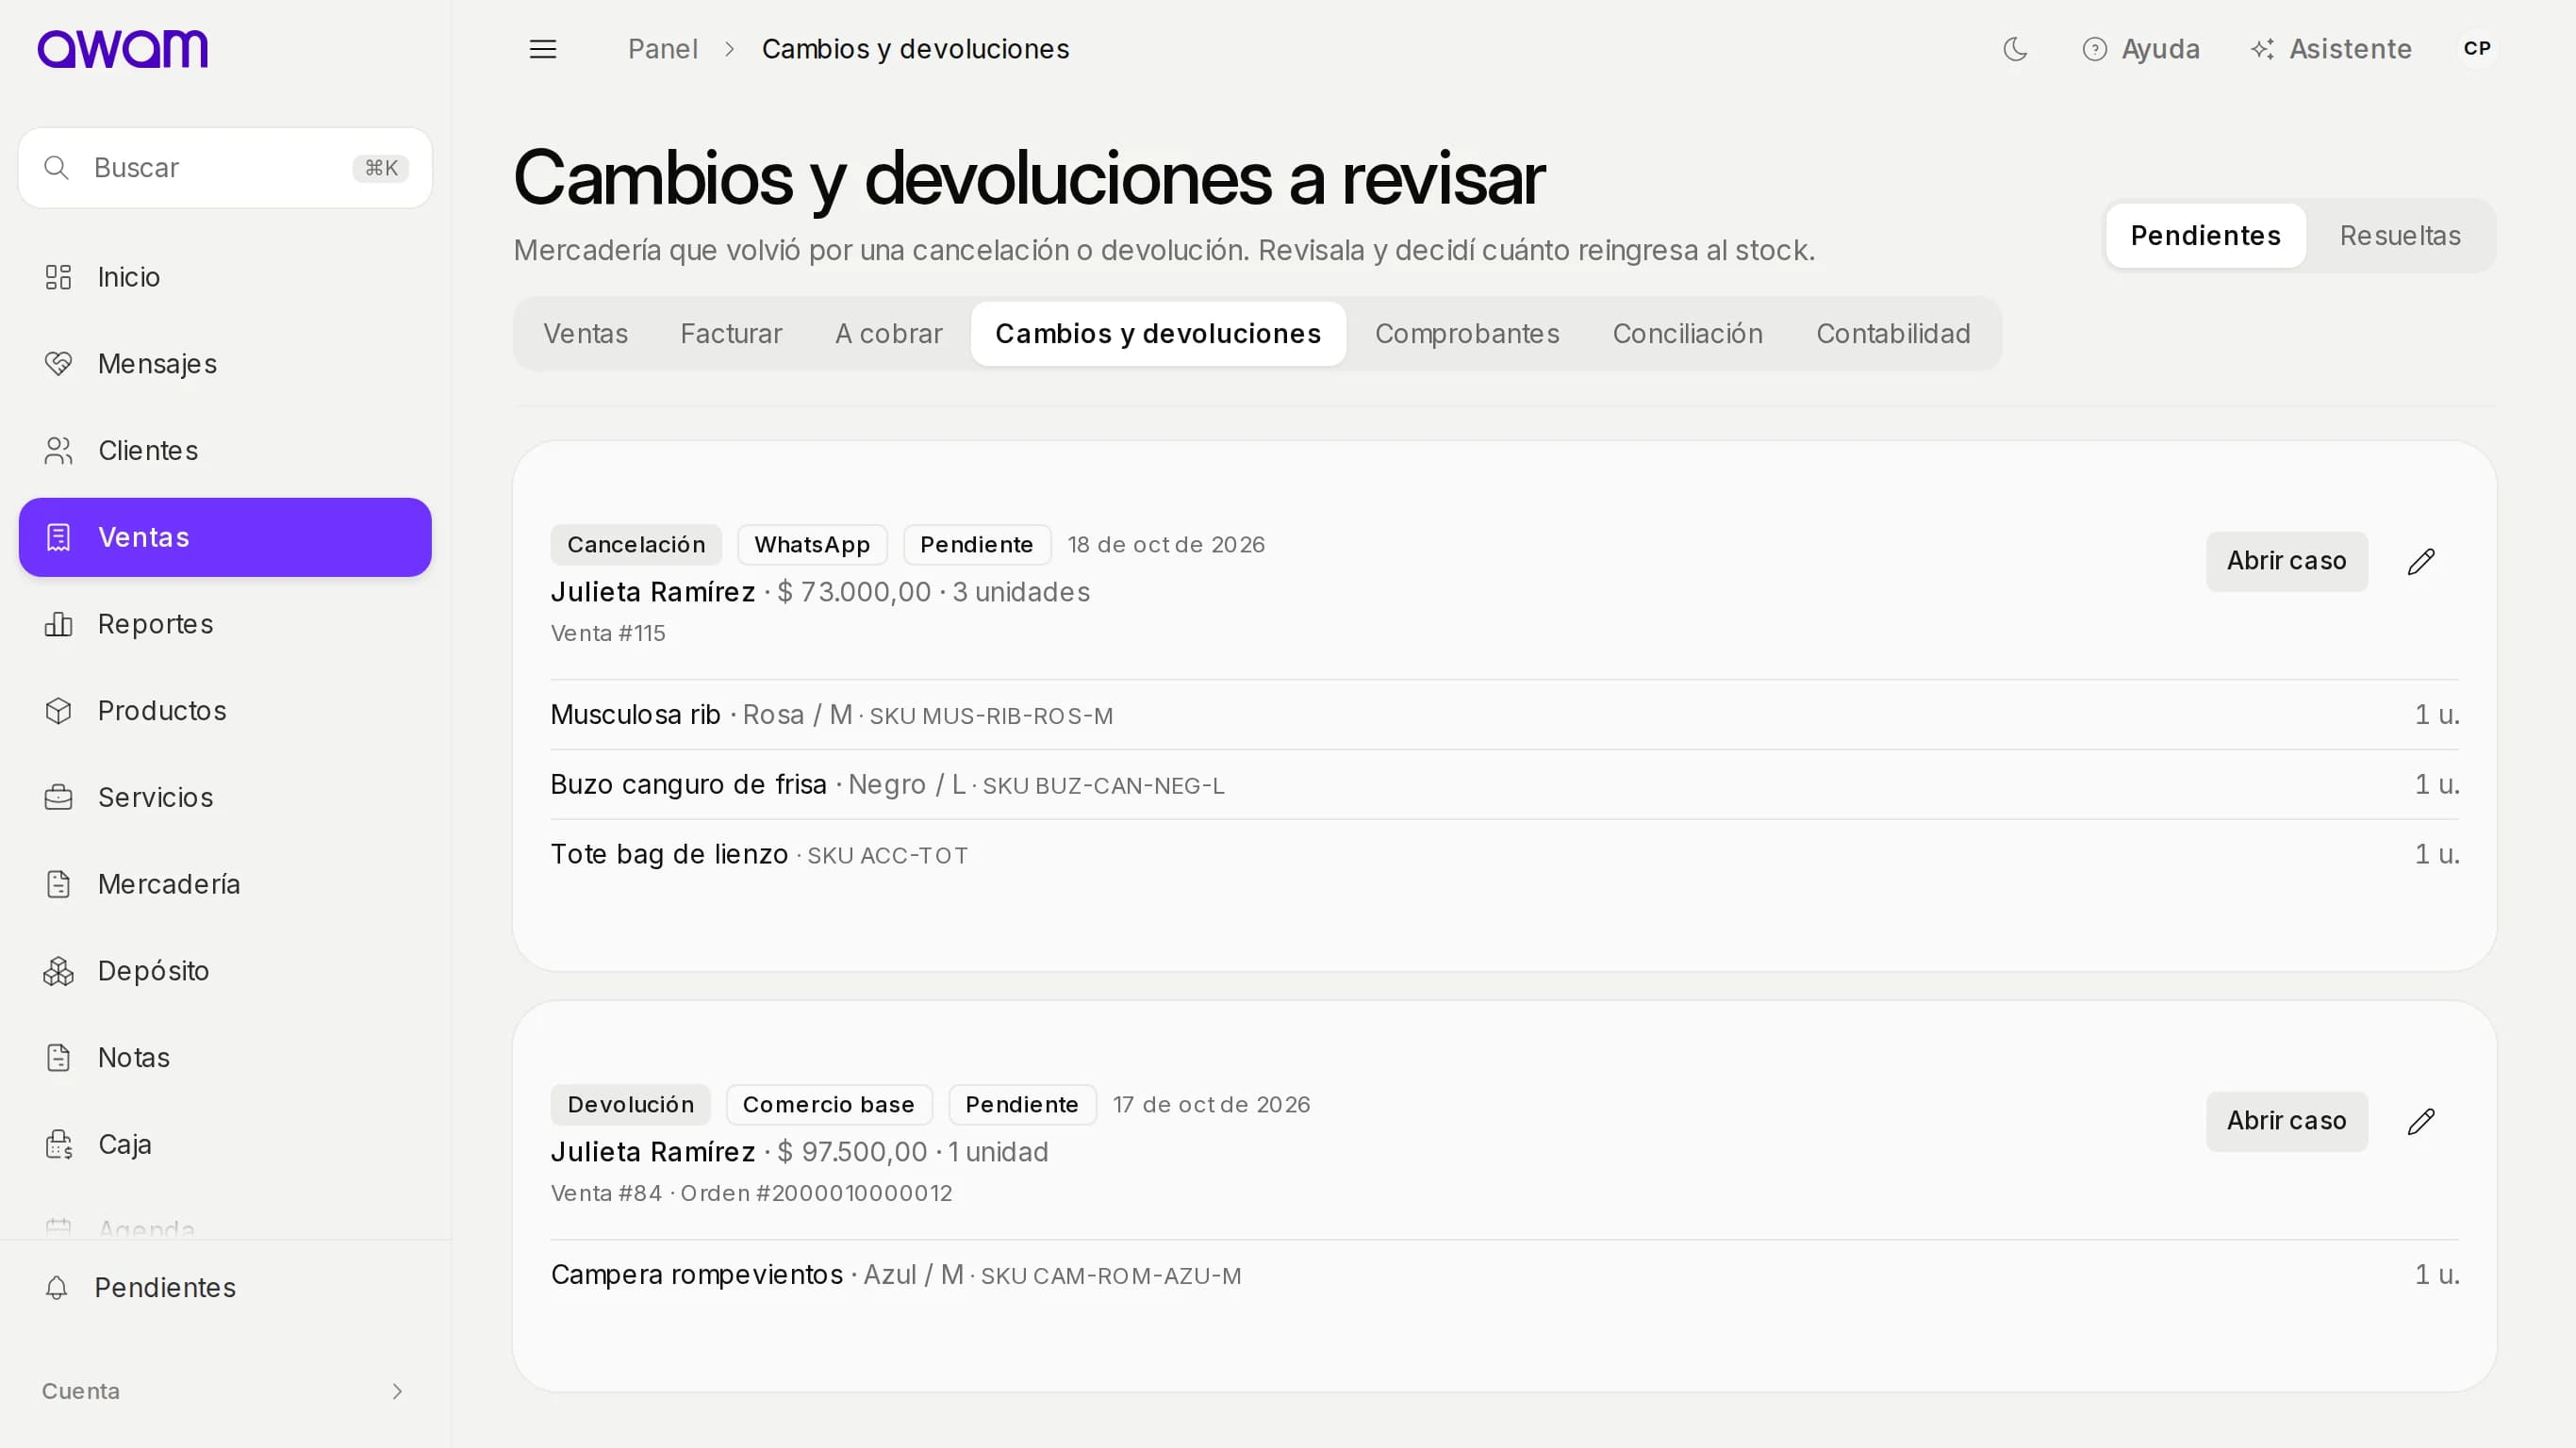
Task: Switch to Resueltas filter
Action: [x=2400, y=236]
